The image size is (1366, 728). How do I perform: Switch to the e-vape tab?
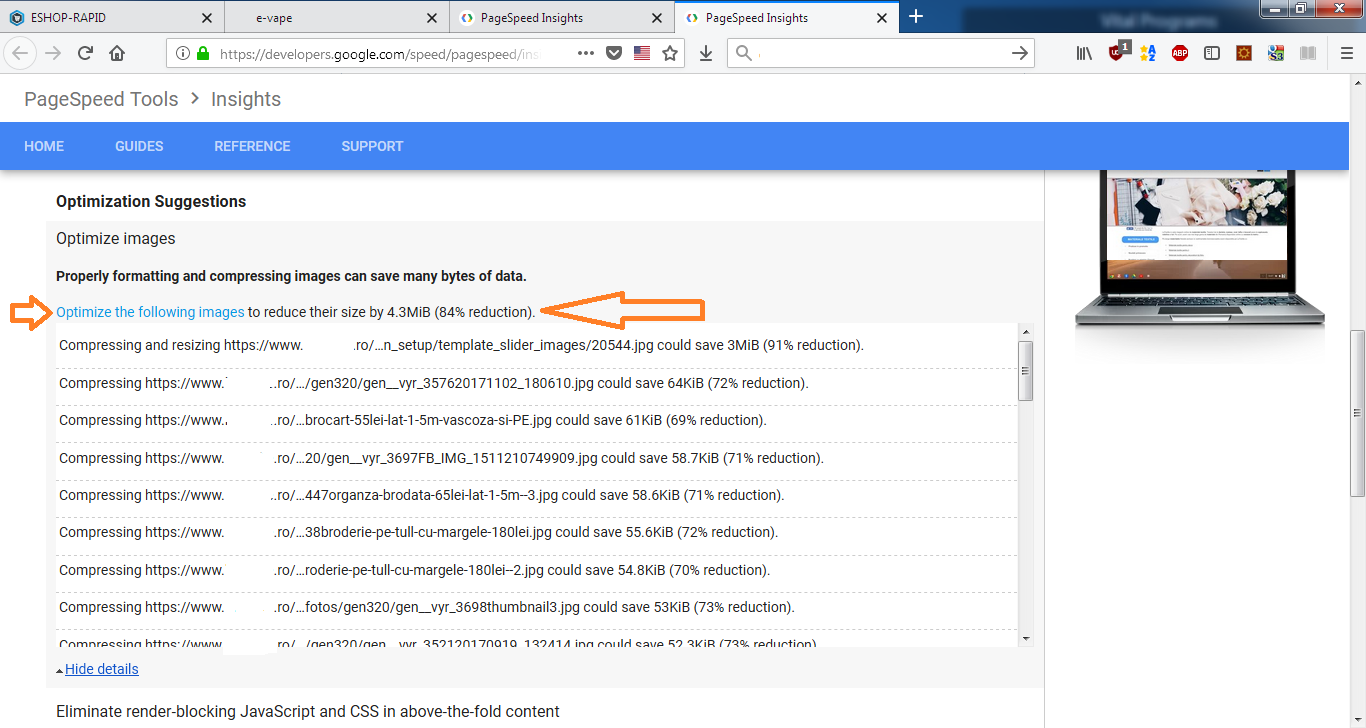pyautogui.click(x=336, y=18)
